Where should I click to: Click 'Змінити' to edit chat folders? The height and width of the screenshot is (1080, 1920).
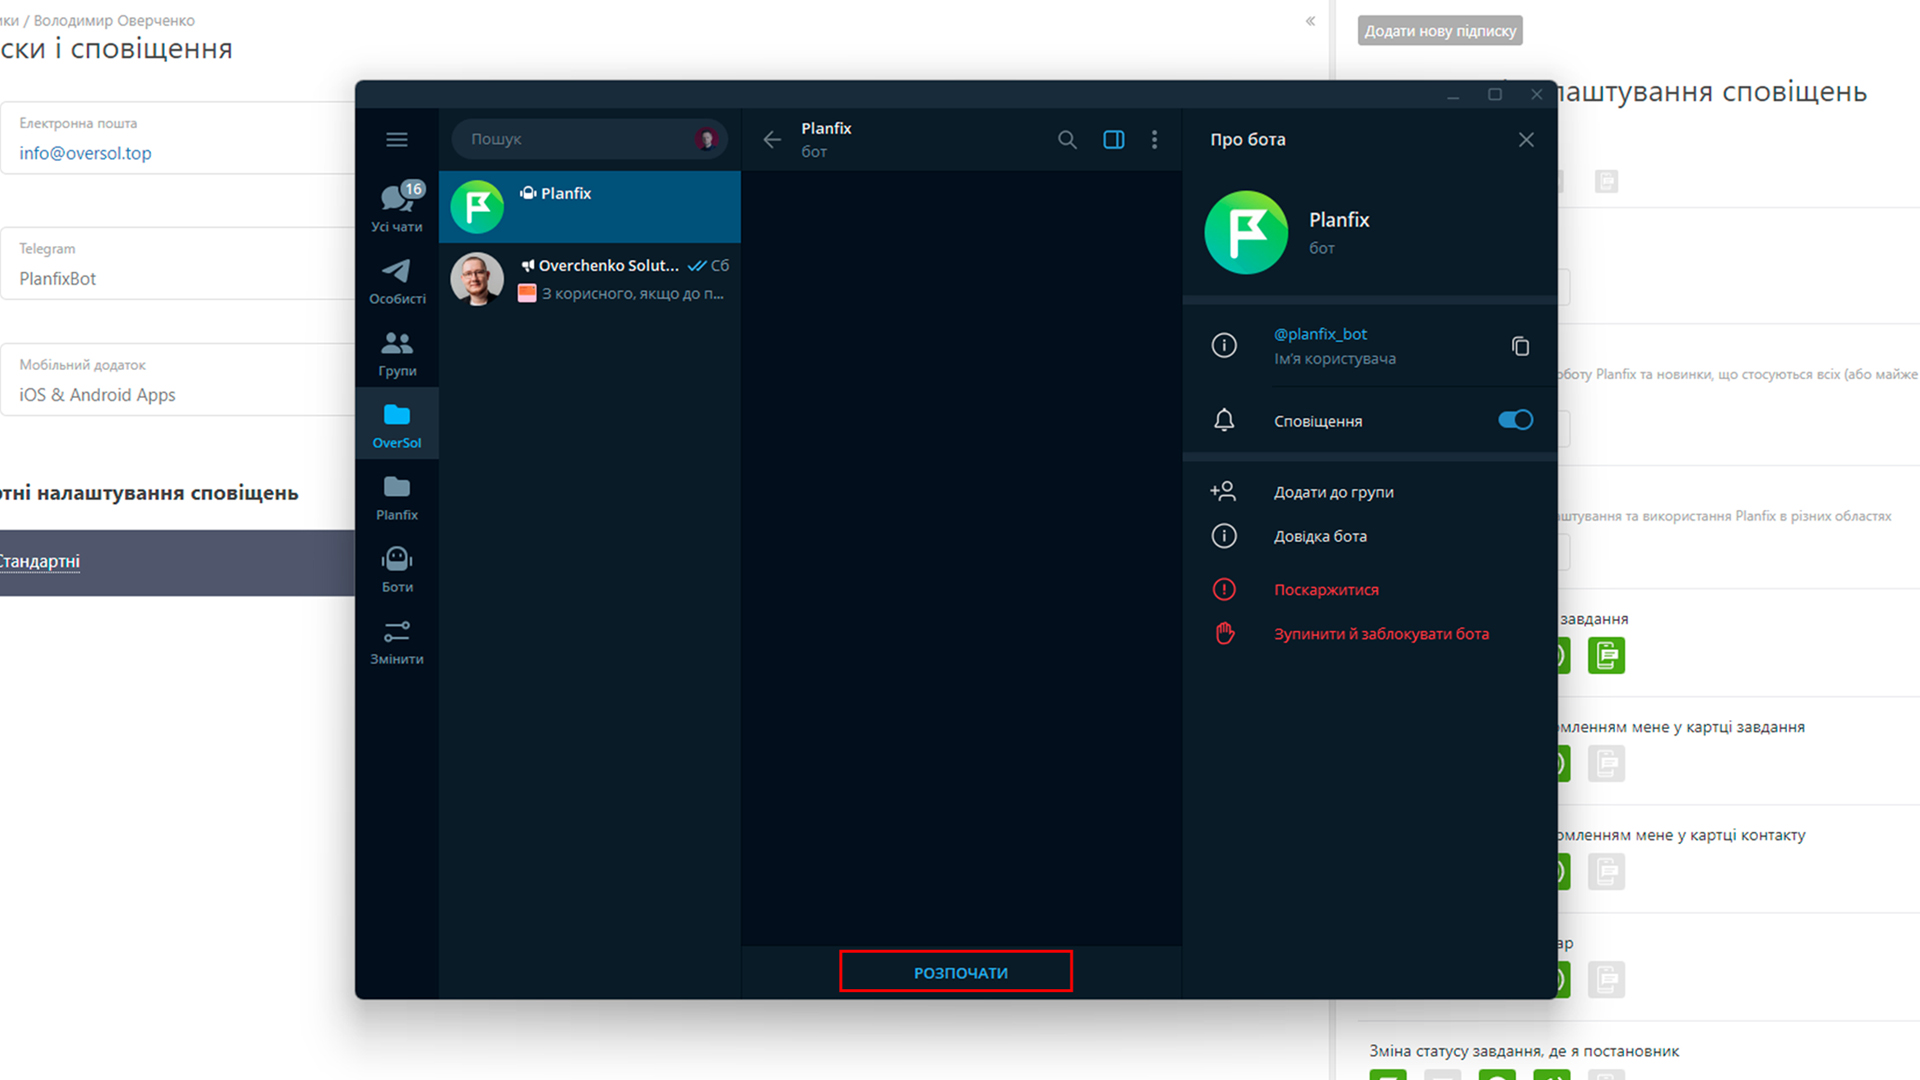pyautogui.click(x=397, y=641)
